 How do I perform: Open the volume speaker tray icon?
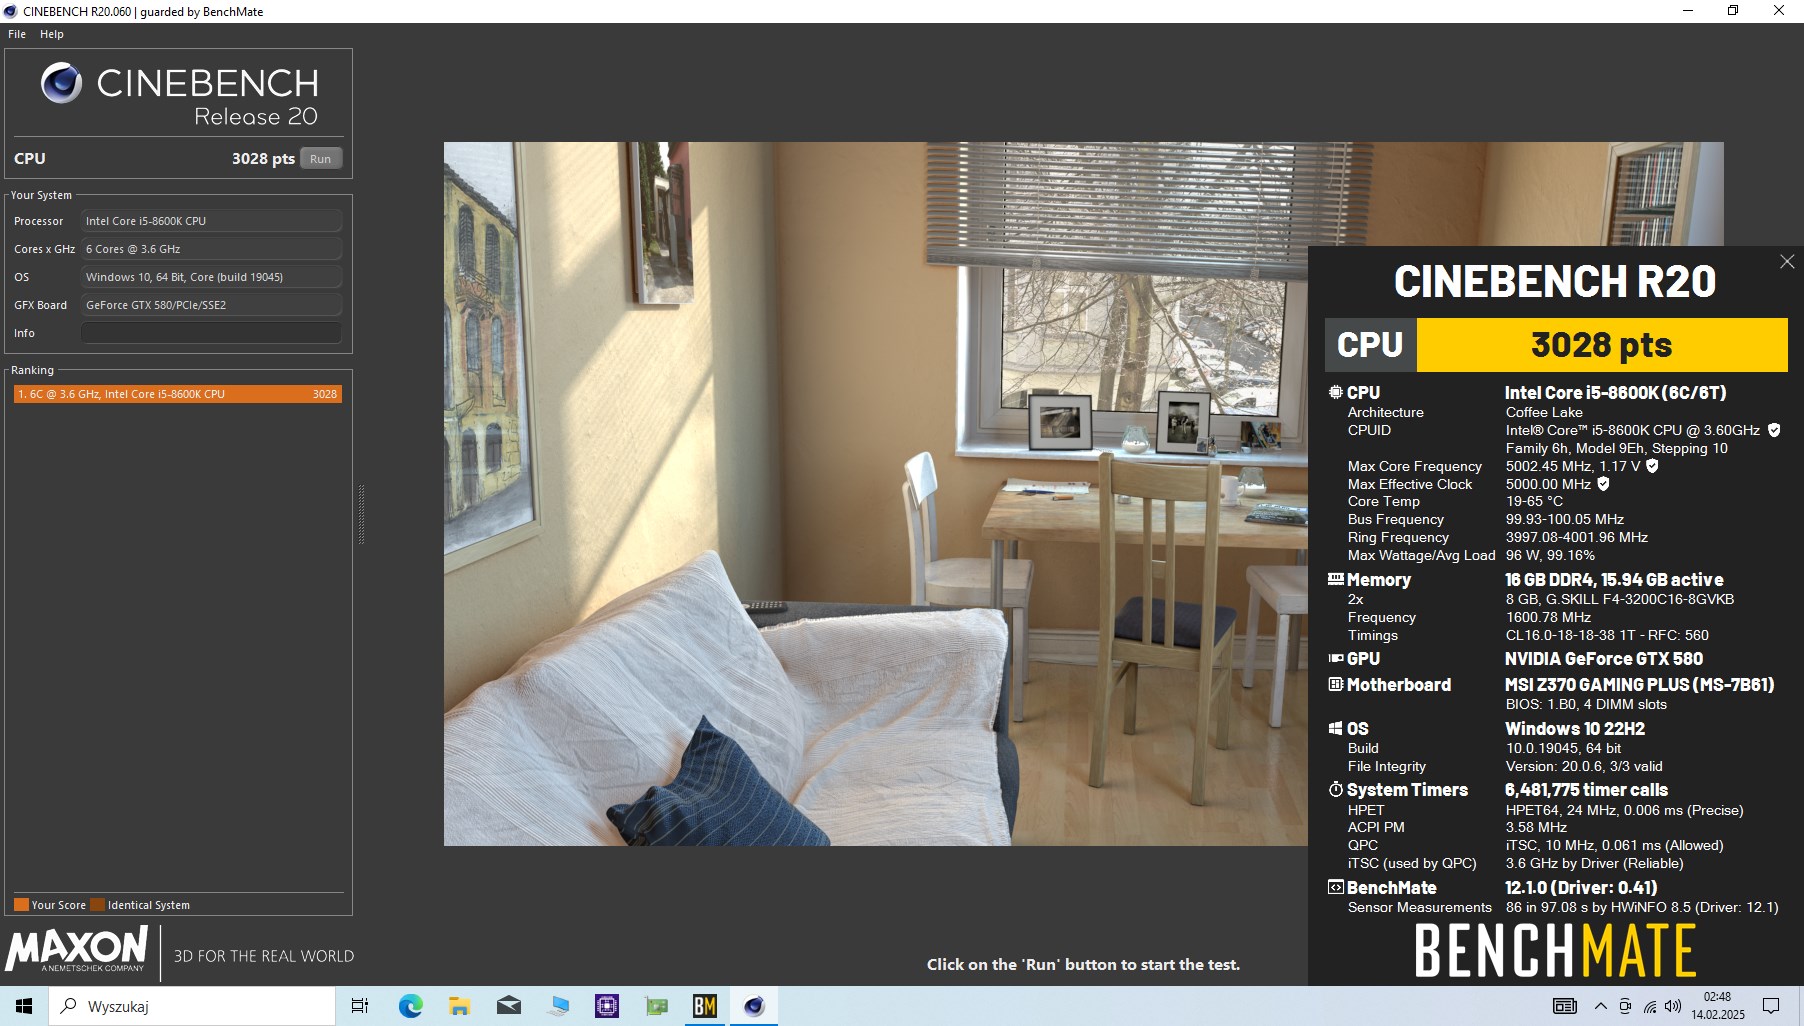point(1673,1006)
